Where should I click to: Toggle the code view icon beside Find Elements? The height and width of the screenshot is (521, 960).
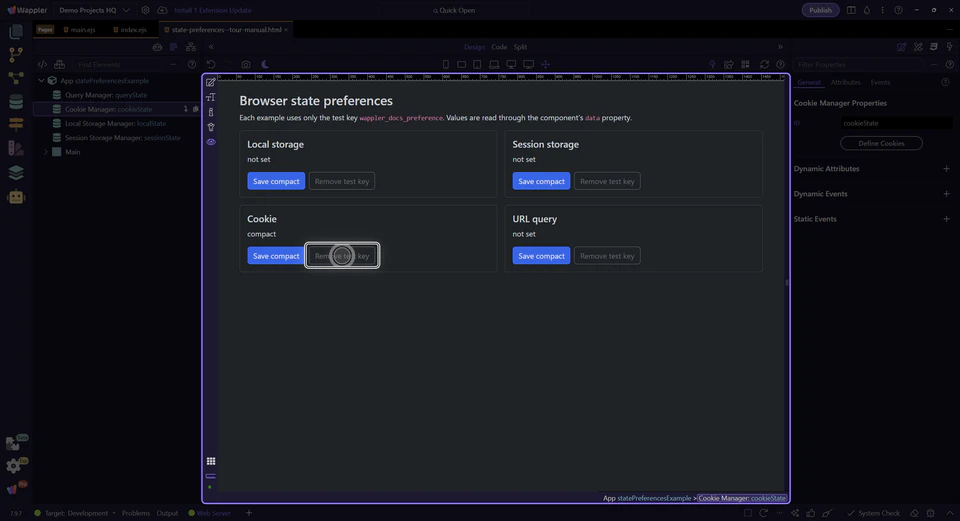(x=42, y=64)
